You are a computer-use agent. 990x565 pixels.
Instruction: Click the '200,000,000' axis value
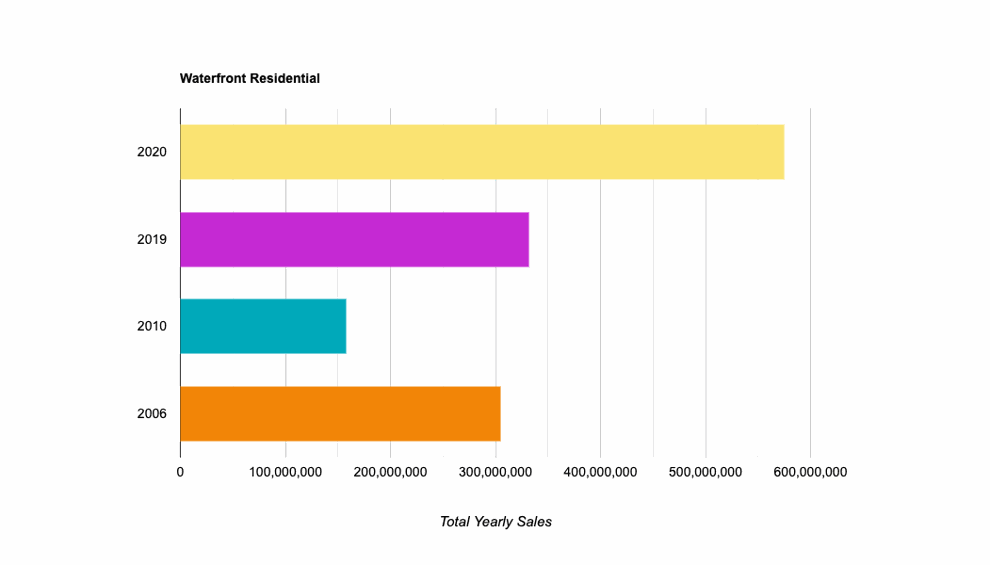(390, 472)
